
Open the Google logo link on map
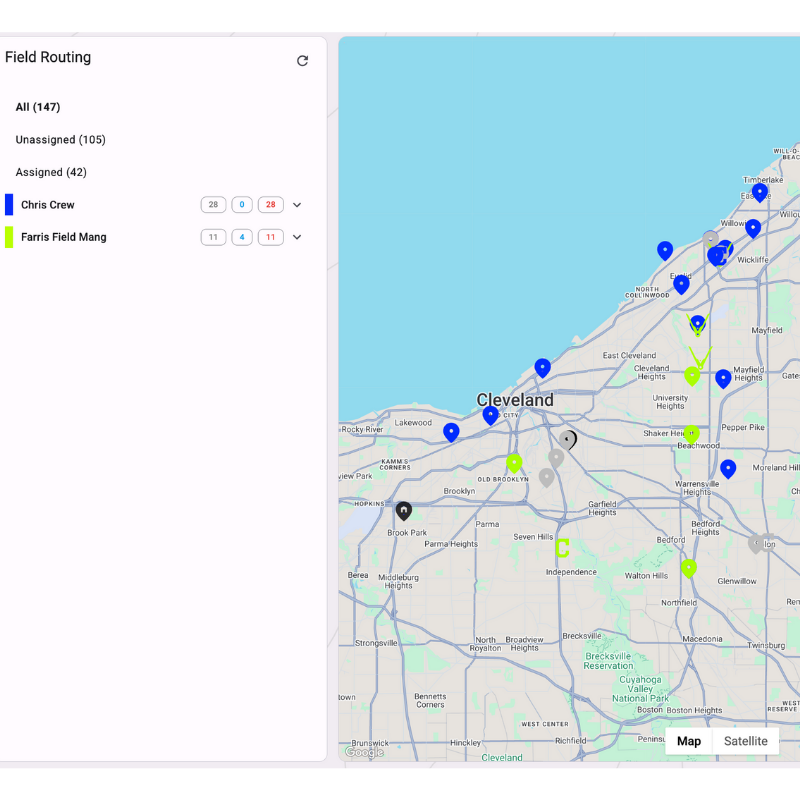364,752
